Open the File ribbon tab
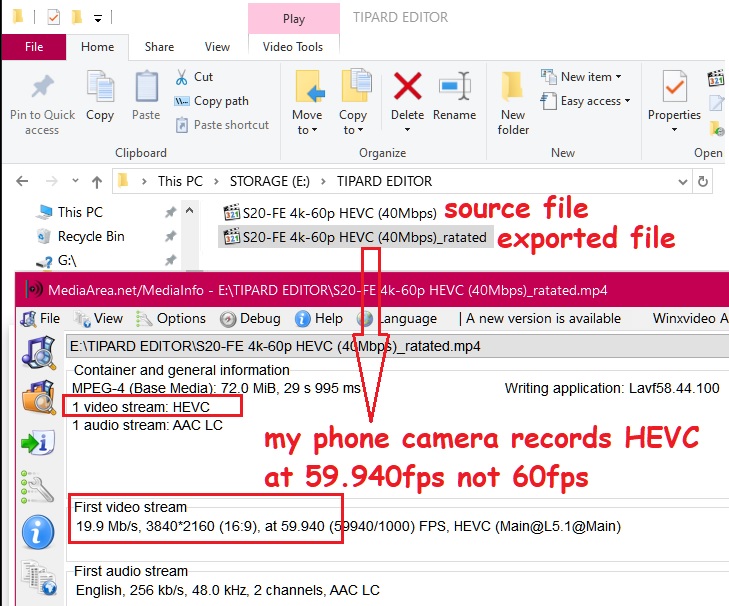 [34, 47]
